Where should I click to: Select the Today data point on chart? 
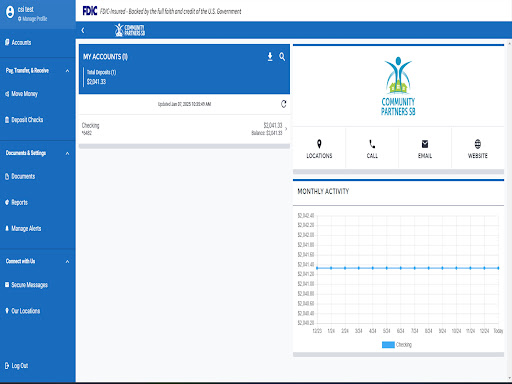click(x=498, y=268)
